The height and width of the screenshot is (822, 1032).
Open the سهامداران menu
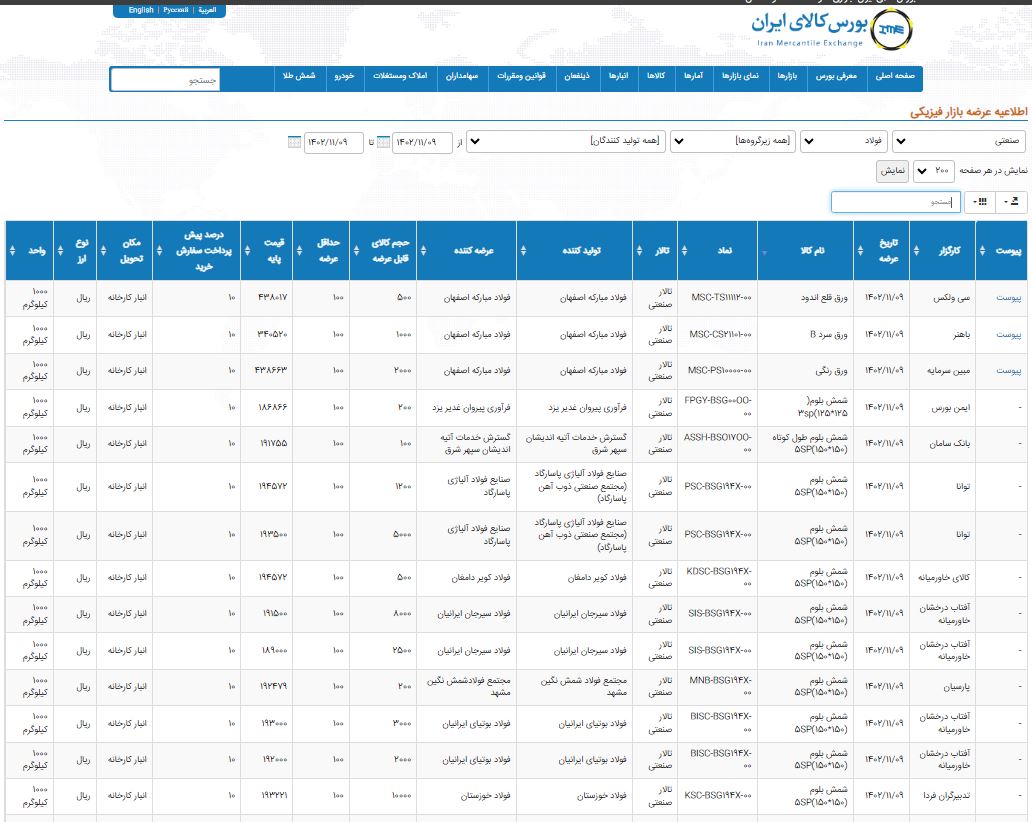click(x=462, y=76)
